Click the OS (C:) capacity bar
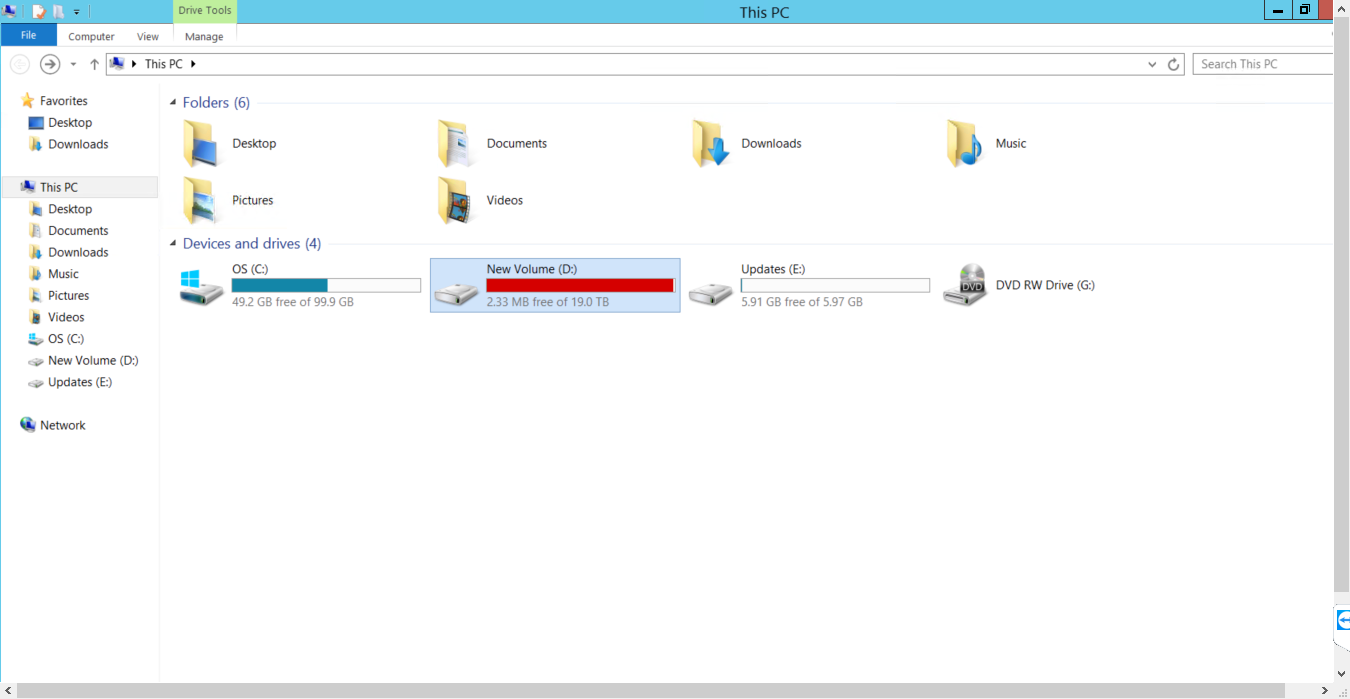The width and height of the screenshot is (1350, 699). coord(326,286)
